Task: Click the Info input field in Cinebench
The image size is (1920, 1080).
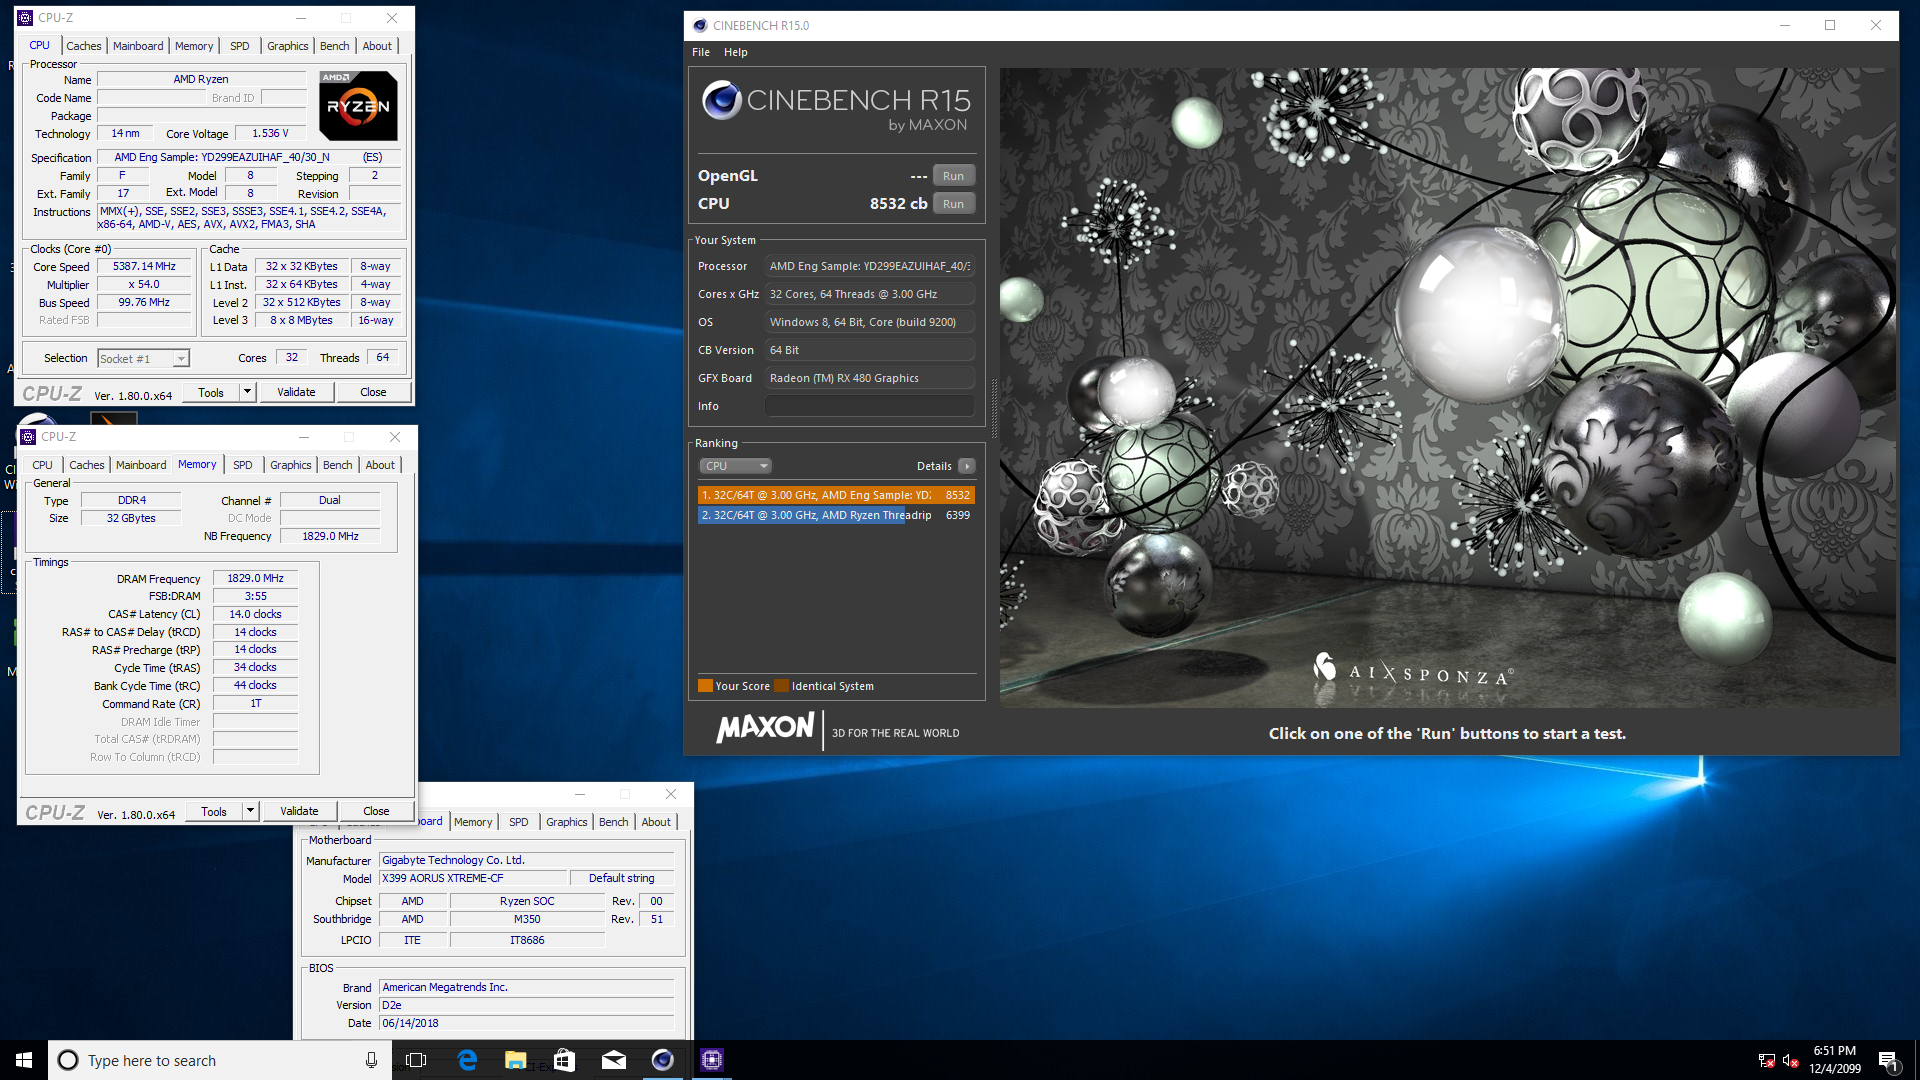Action: coord(869,406)
